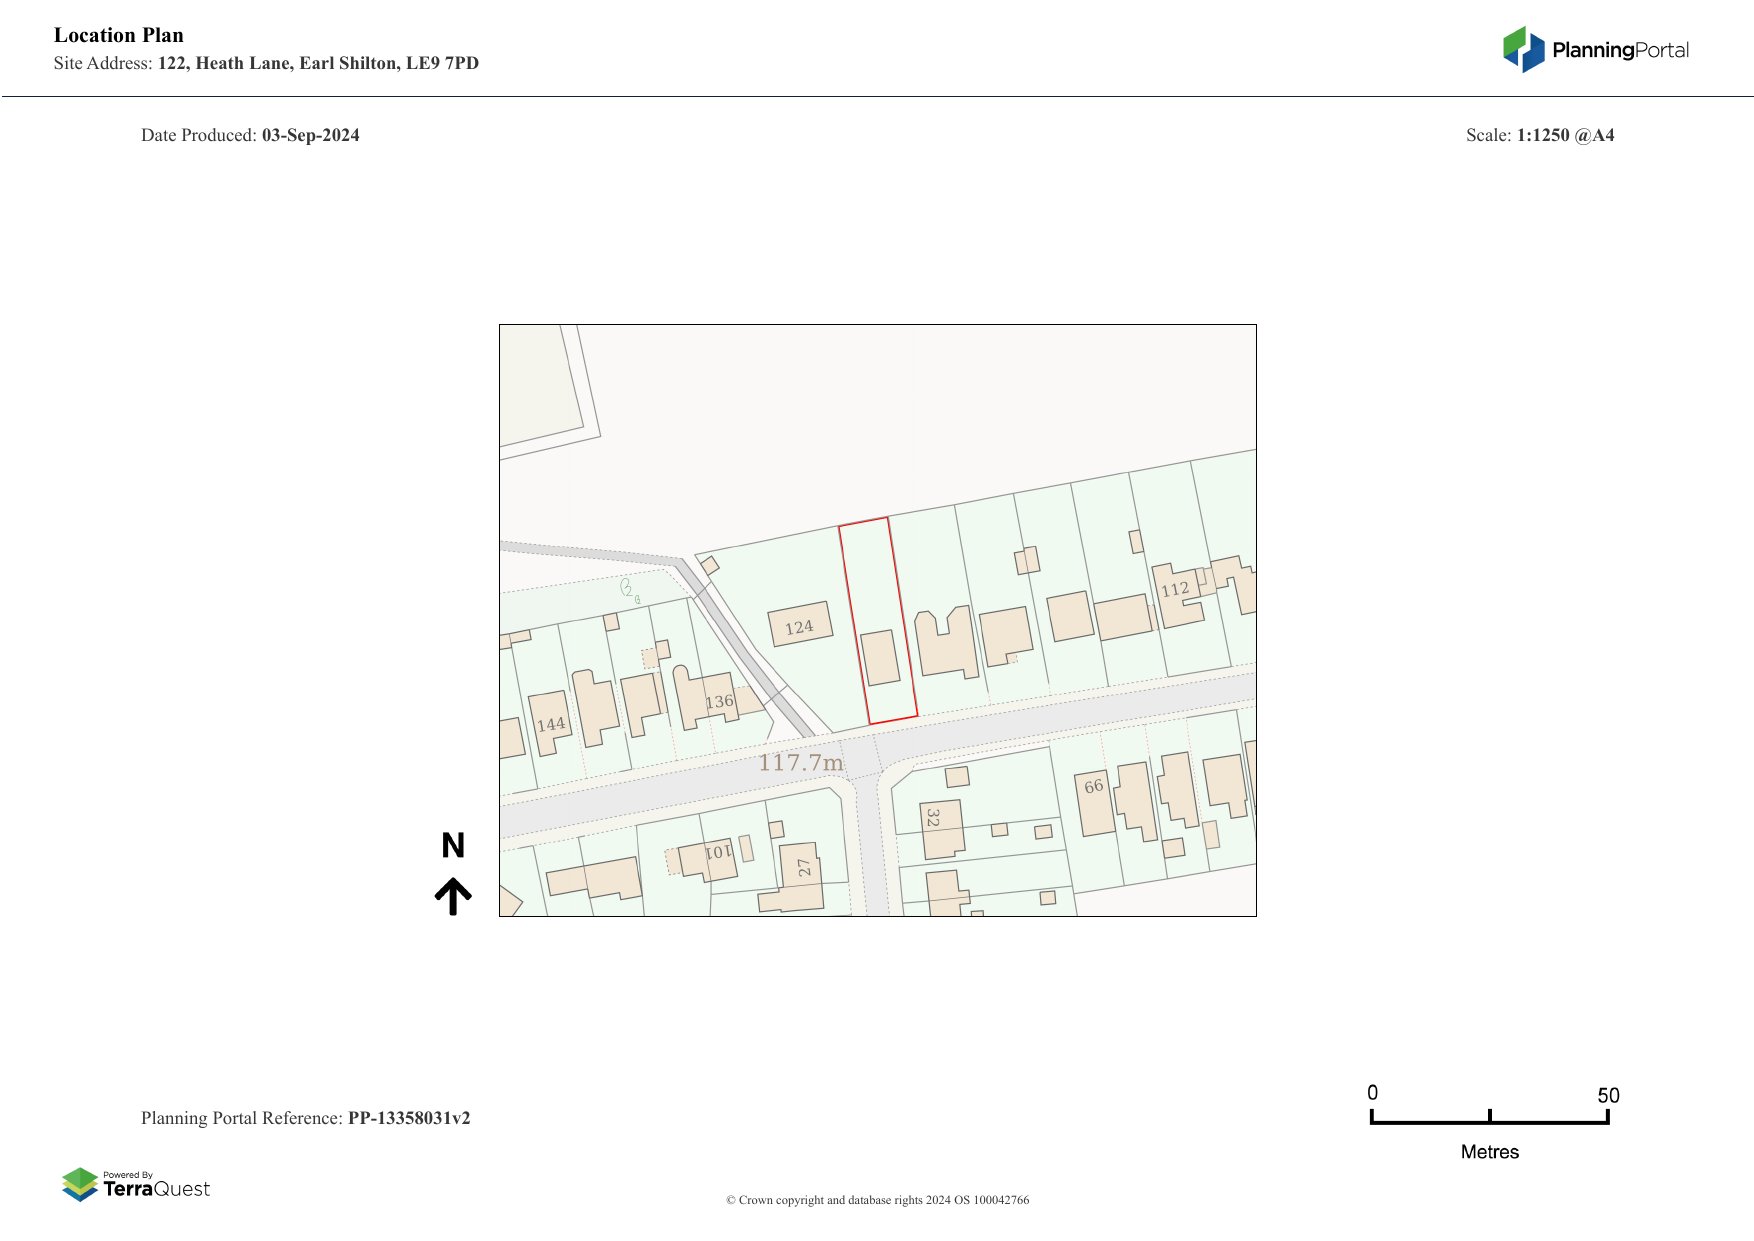1754x1241 pixels.
Task: Click the date produced 03-Sep-2024
Action: tap(310, 135)
